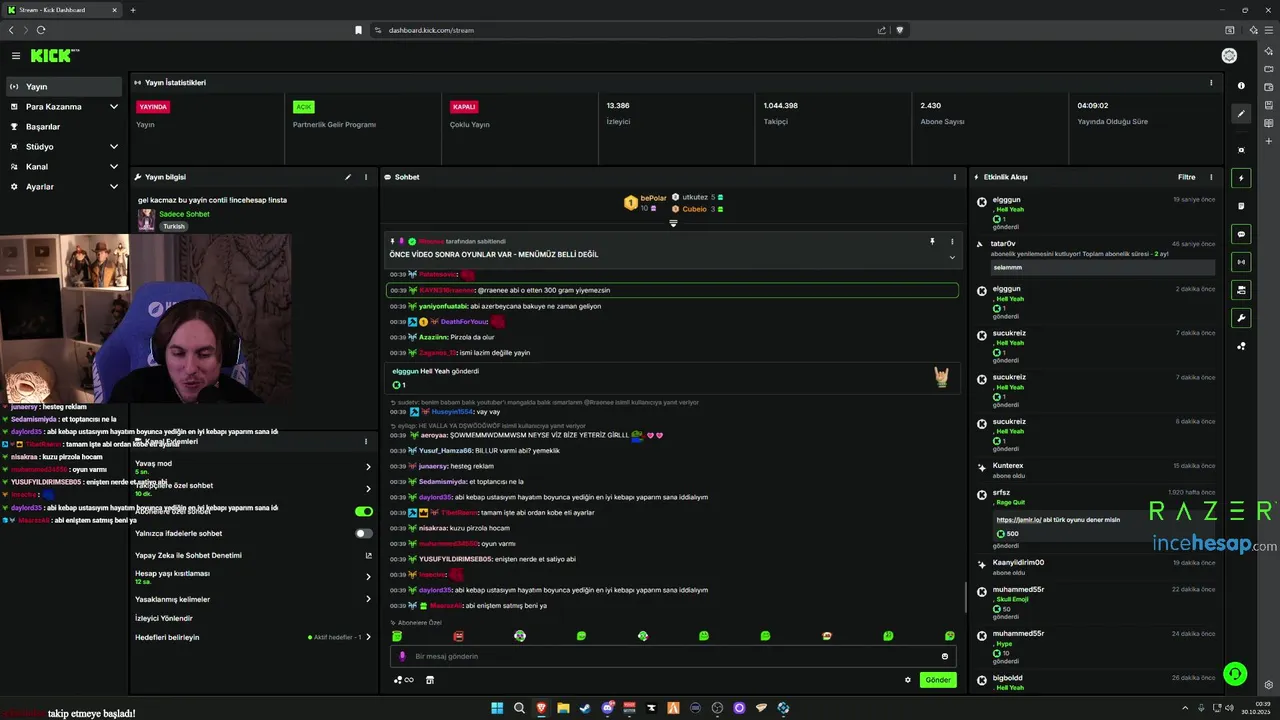Click the KAPALI Çoklu Yayın badge
The image size is (1280, 720).
(x=464, y=107)
